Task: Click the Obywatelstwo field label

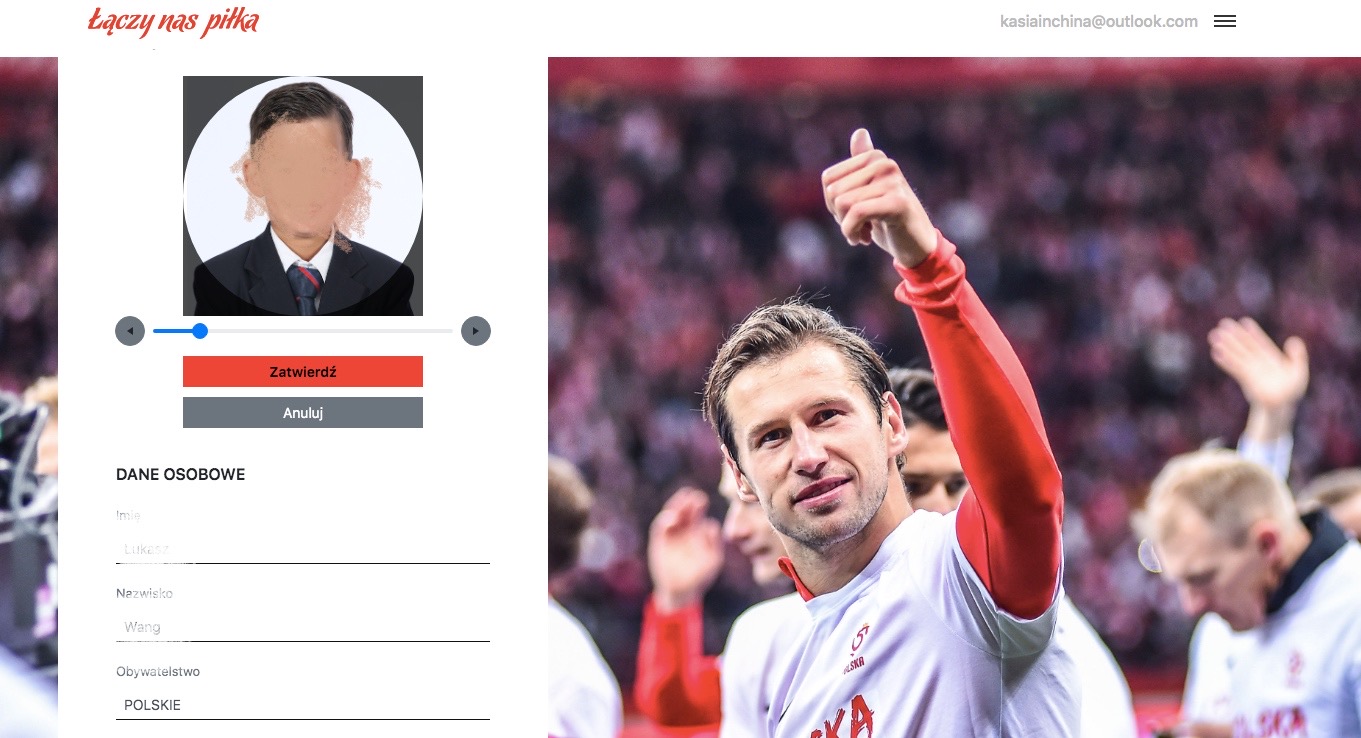Action: pyautogui.click(x=158, y=672)
